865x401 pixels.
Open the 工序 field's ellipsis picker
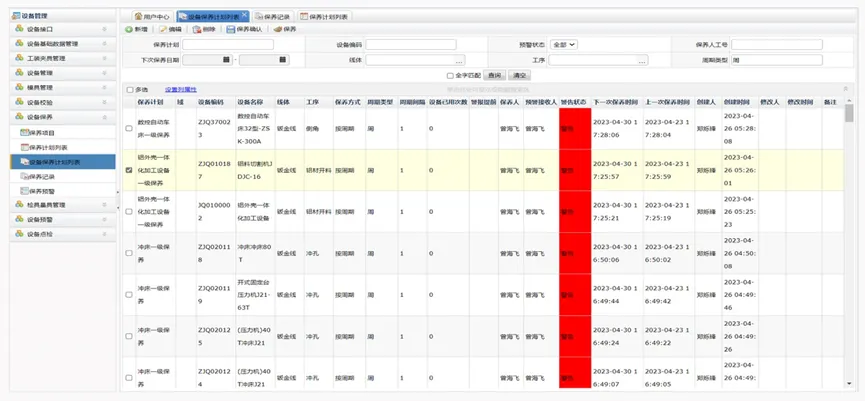[643, 60]
